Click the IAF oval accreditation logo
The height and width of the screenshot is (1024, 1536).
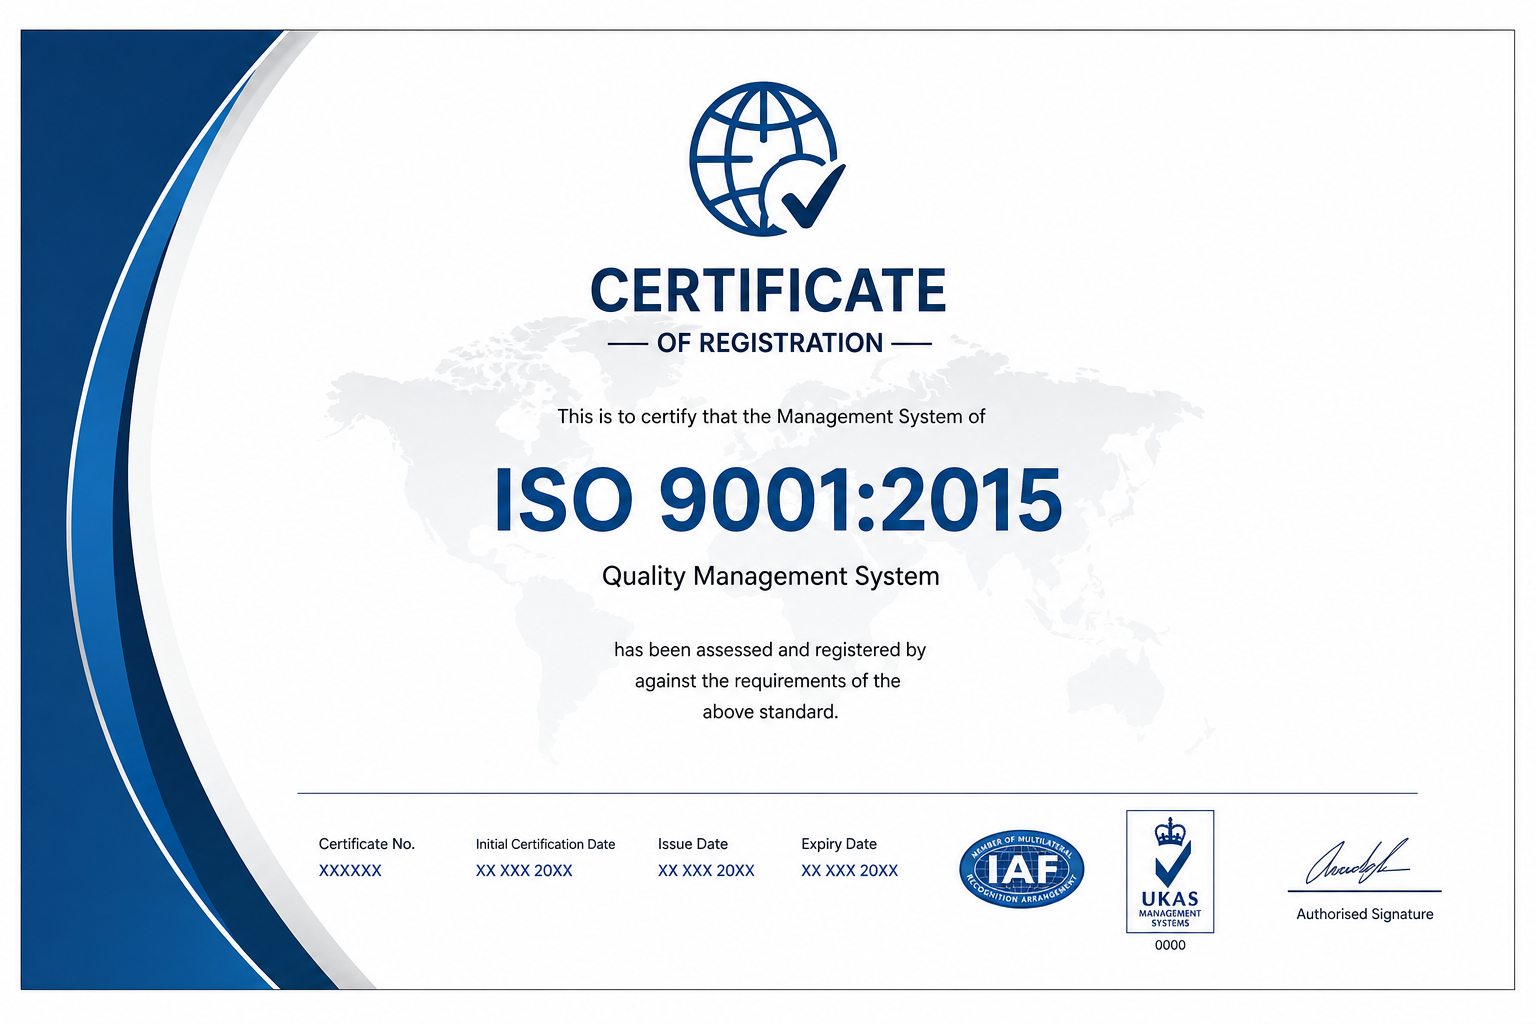click(x=1021, y=869)
